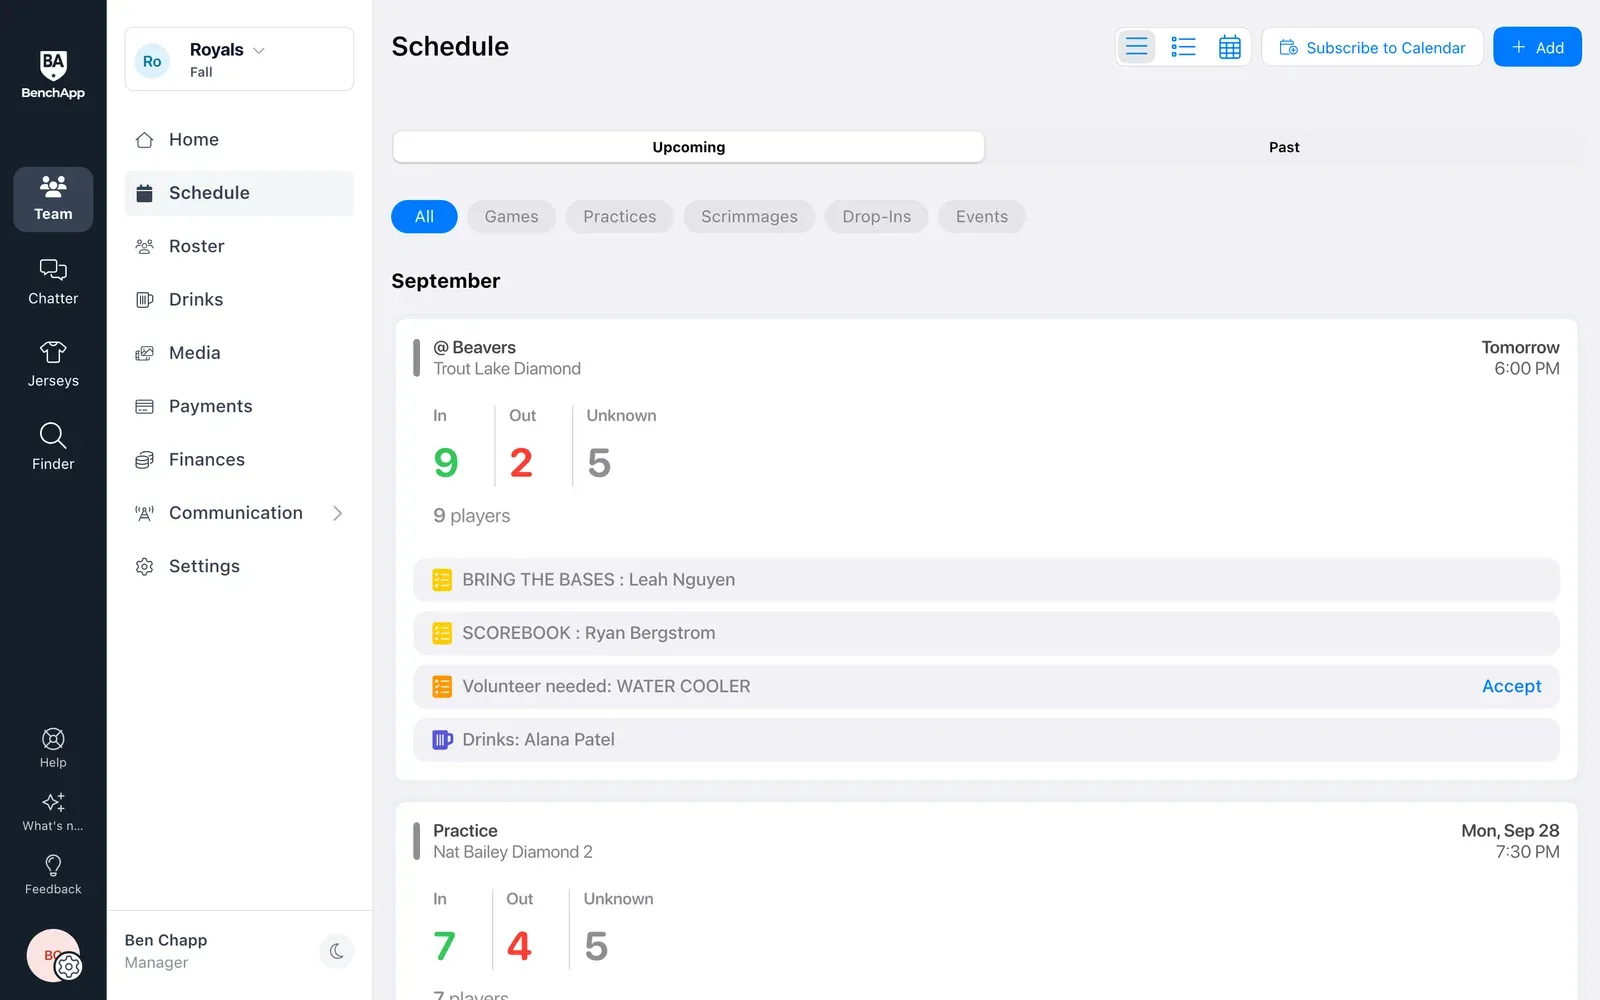Click the Payments card icon
Viewport: 1600px width, 1000px height.
tap(144, 406)
